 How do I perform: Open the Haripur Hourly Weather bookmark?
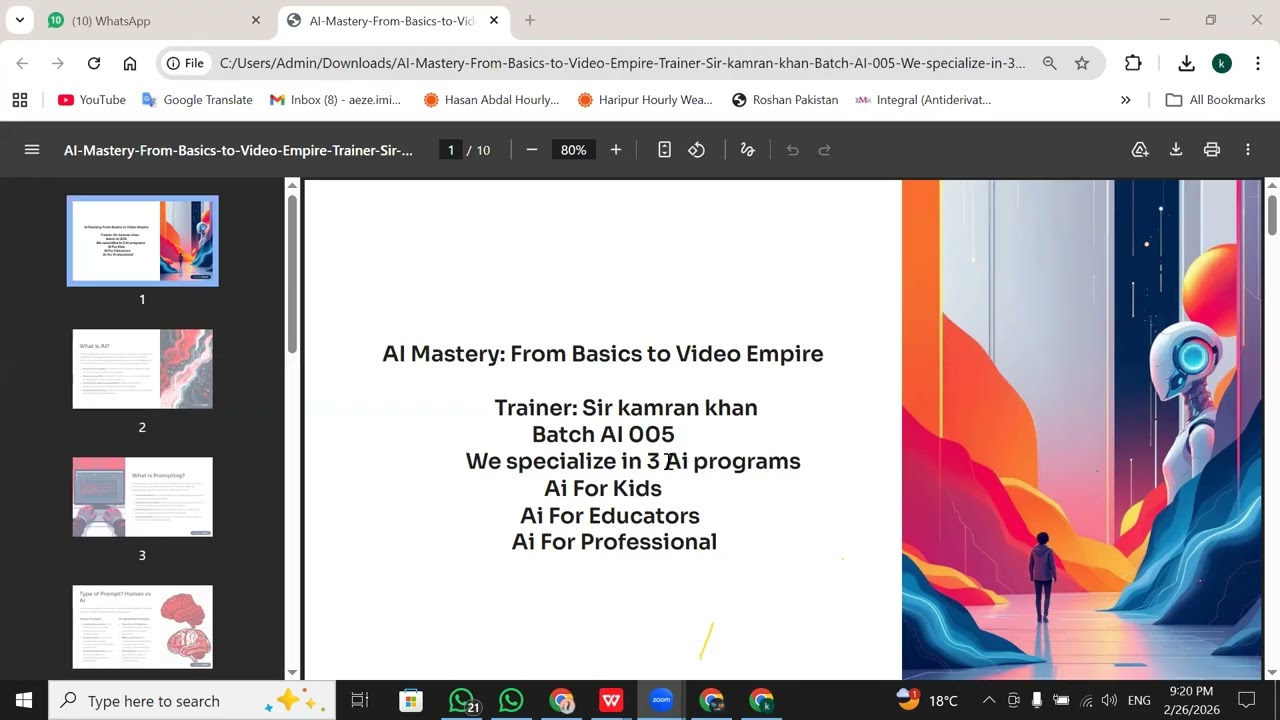point(645,100)
